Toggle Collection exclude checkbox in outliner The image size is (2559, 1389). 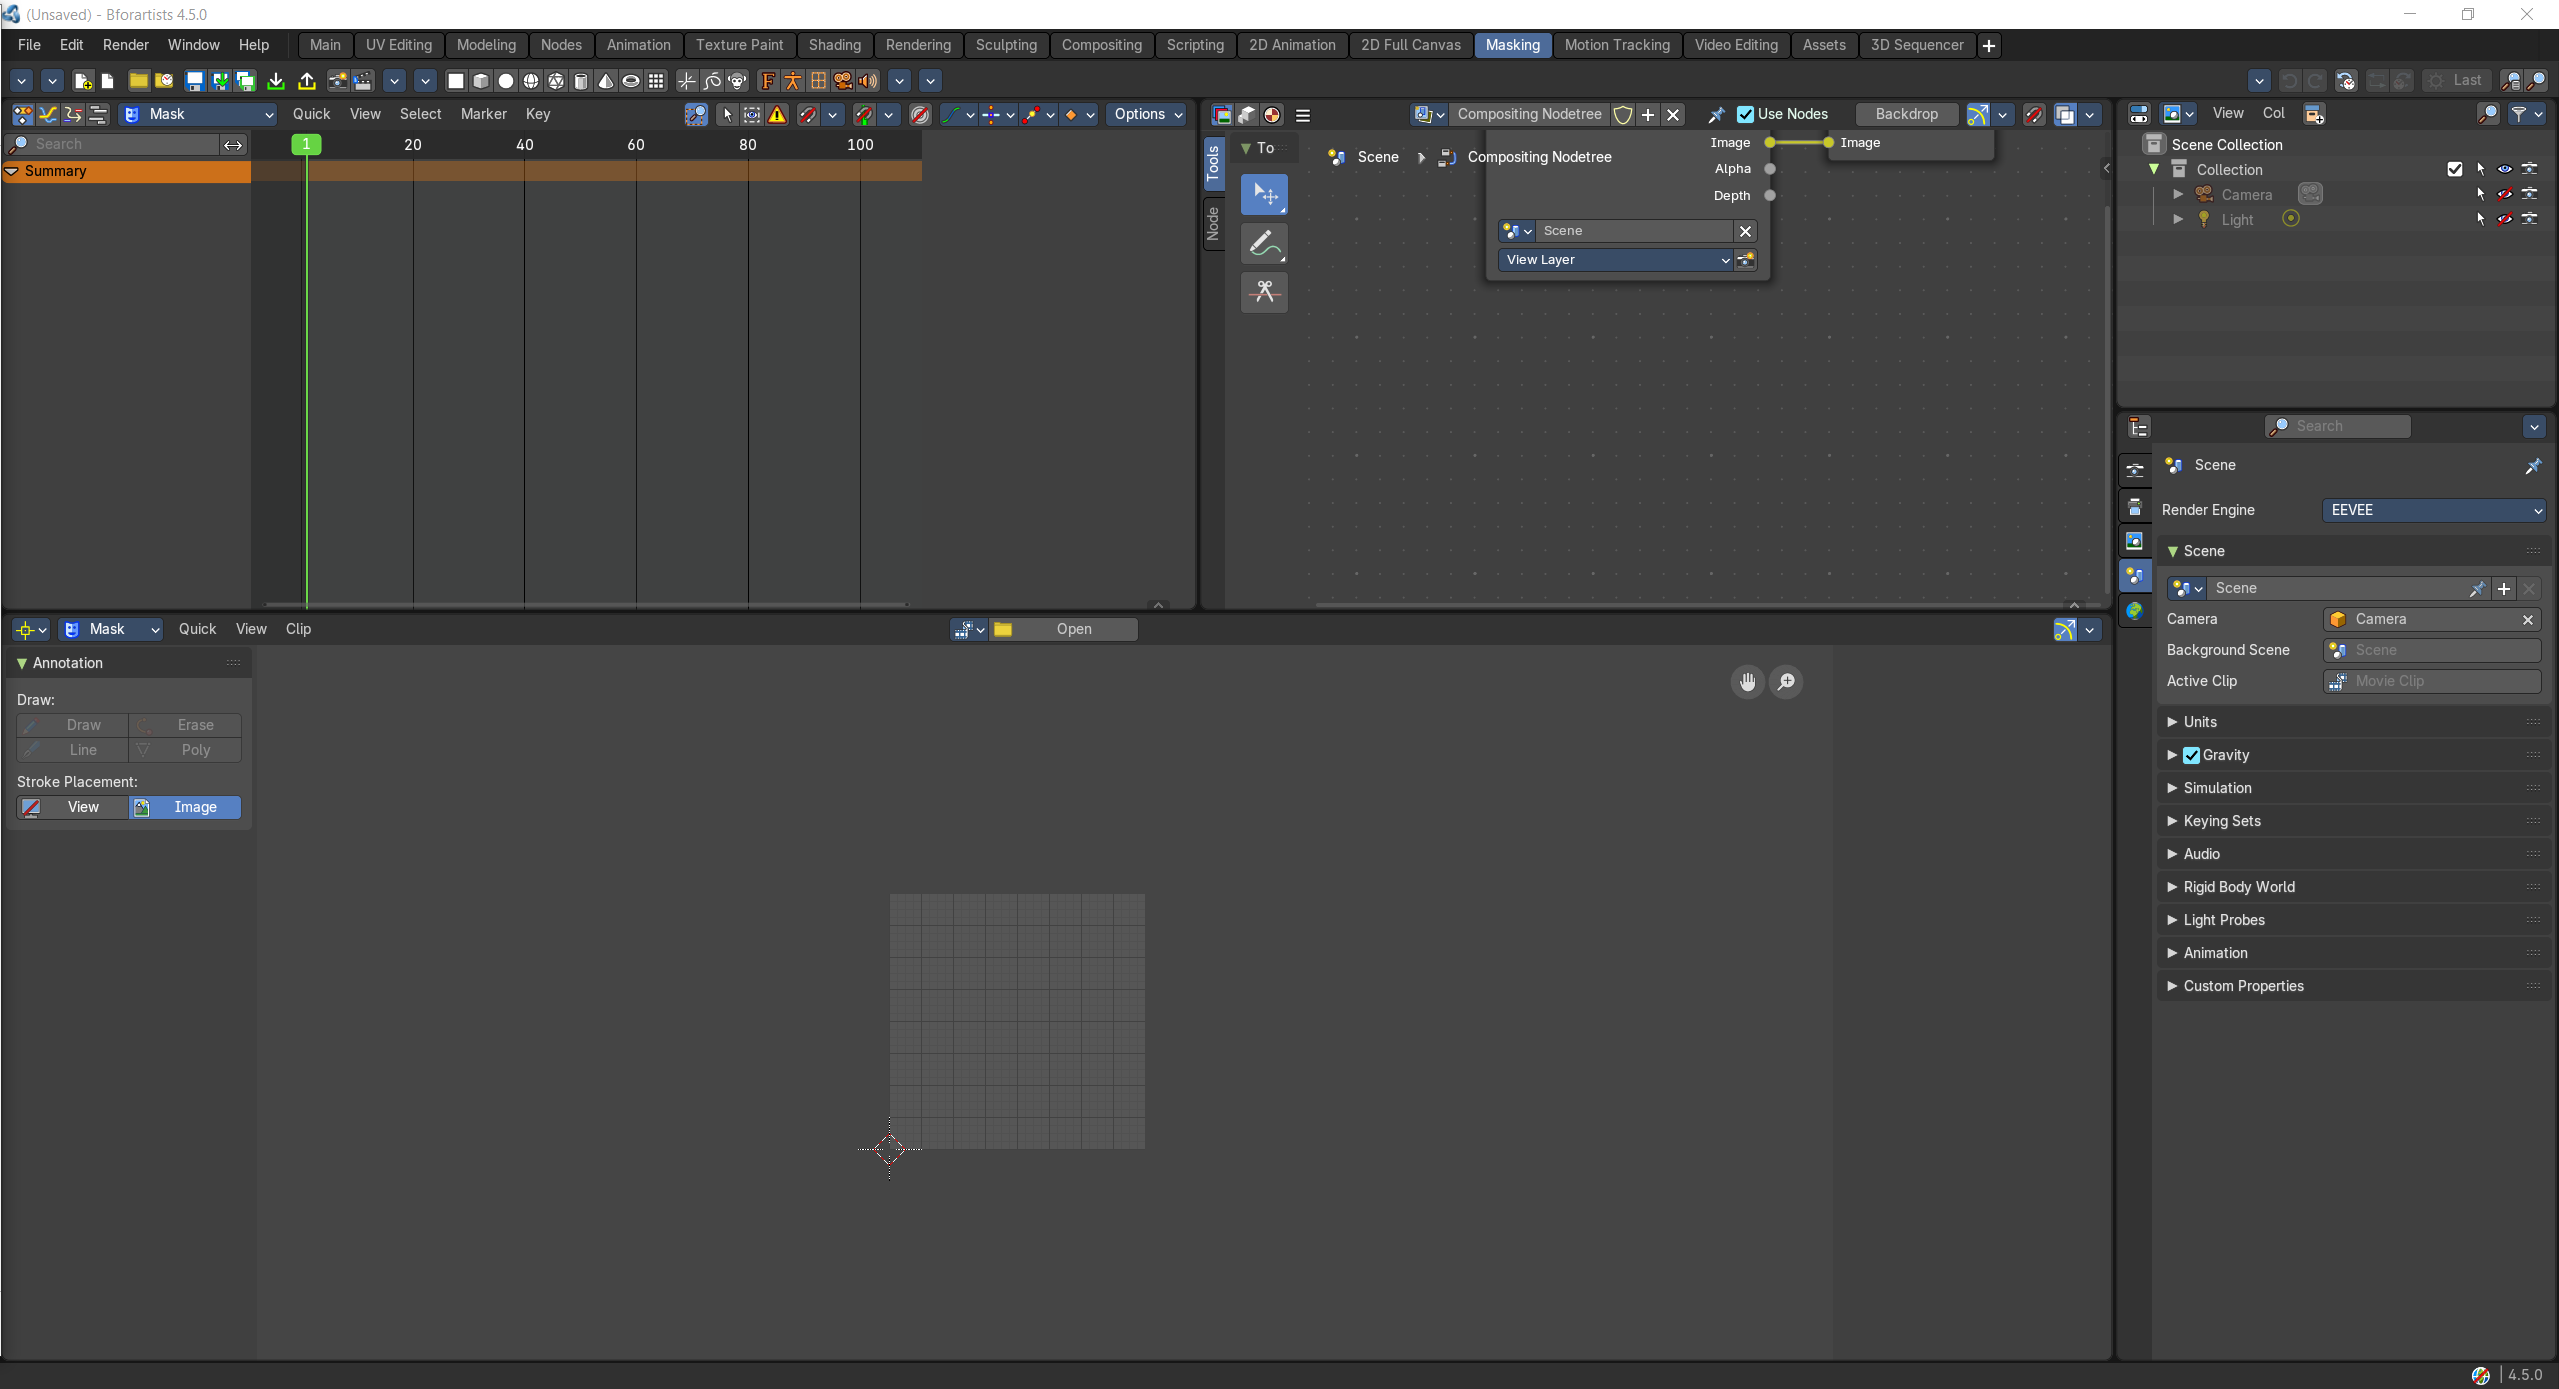click(2454, 169)
